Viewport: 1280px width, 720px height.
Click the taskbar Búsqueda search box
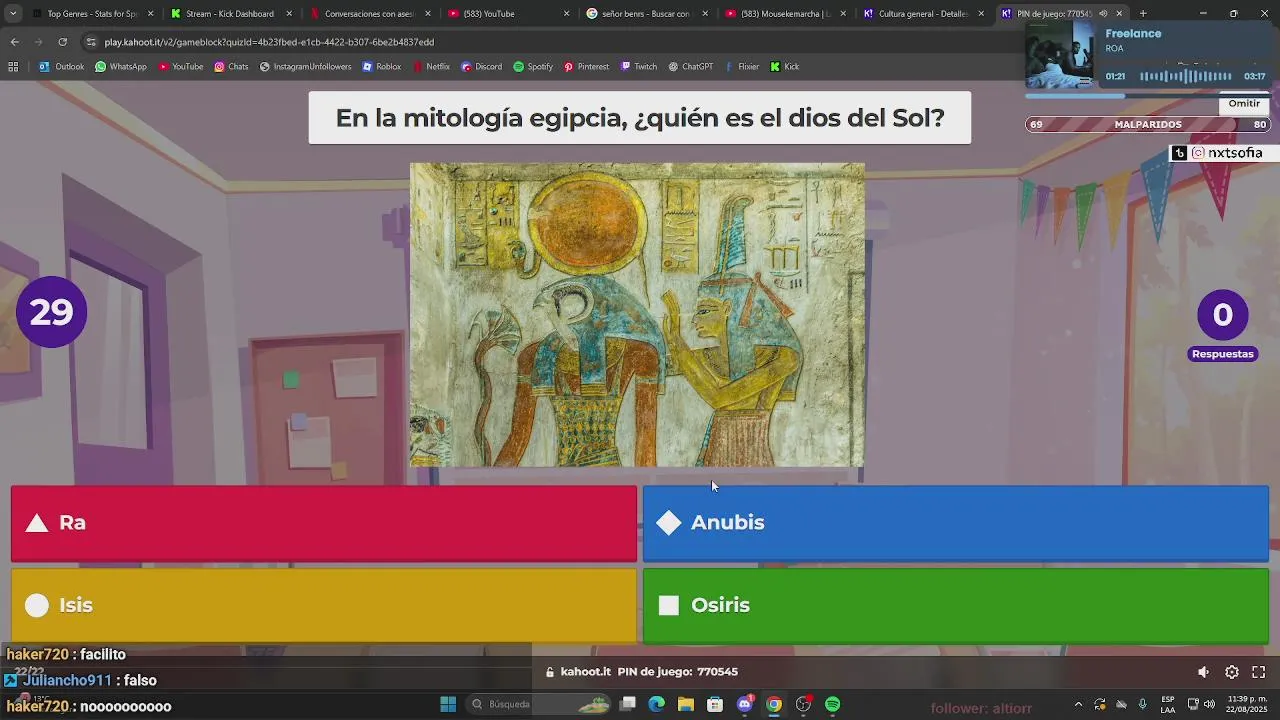[x=539, y=704]
